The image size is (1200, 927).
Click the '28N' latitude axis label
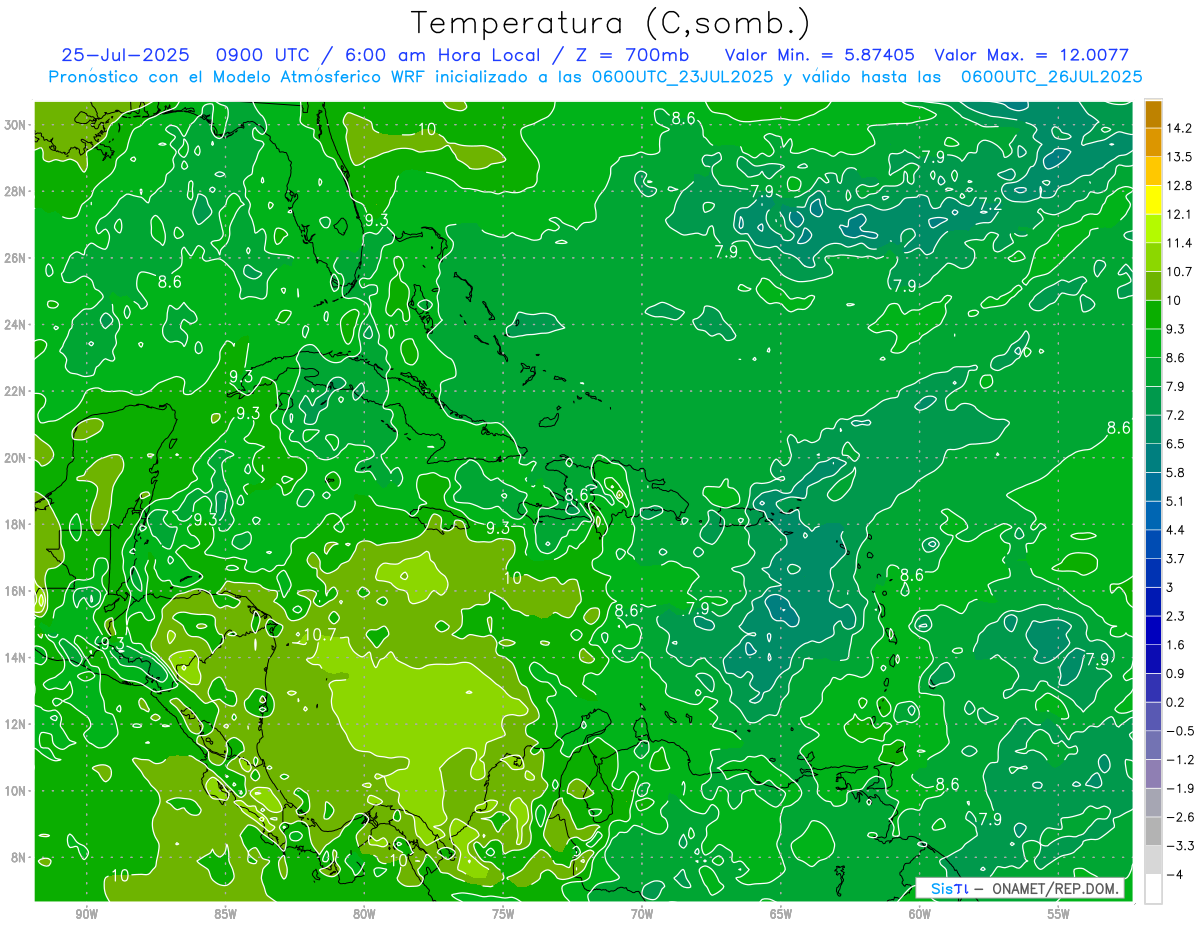17,191
